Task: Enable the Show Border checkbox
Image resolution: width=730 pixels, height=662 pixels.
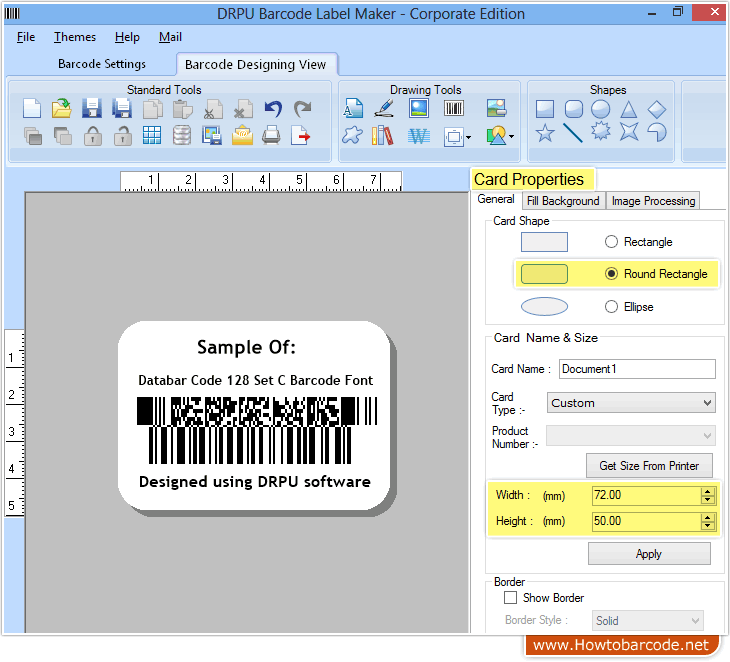Action: click(x=510, y=597)
